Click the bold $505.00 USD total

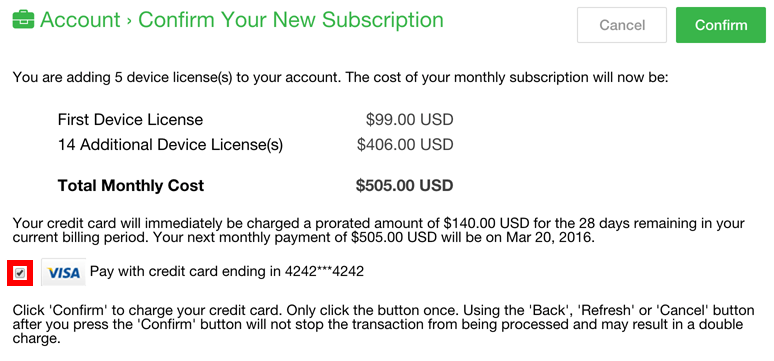(x=404, y=186)
